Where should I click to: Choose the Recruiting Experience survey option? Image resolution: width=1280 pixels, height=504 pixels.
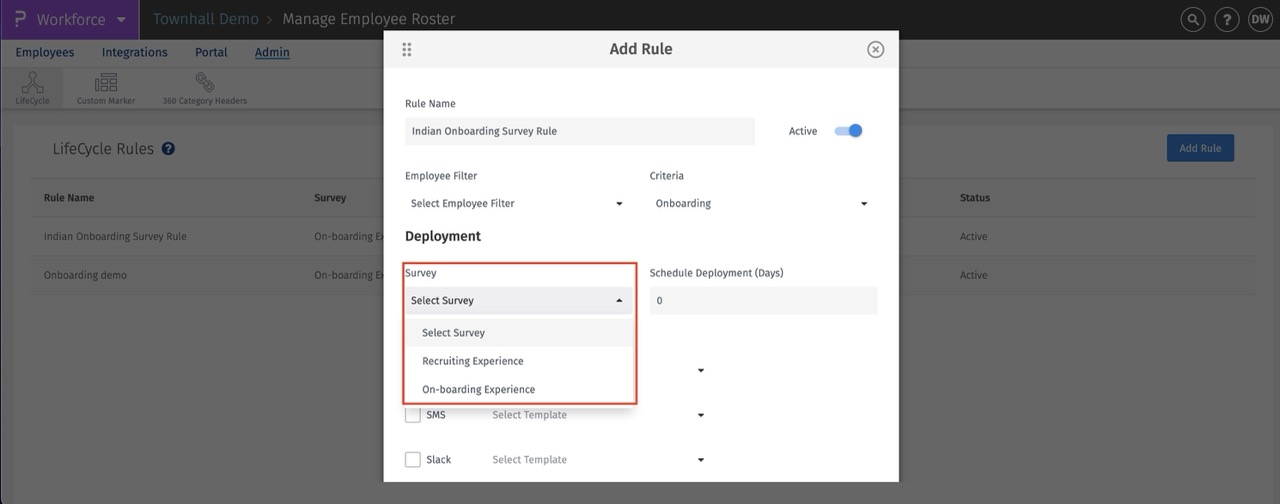point(473,361)
